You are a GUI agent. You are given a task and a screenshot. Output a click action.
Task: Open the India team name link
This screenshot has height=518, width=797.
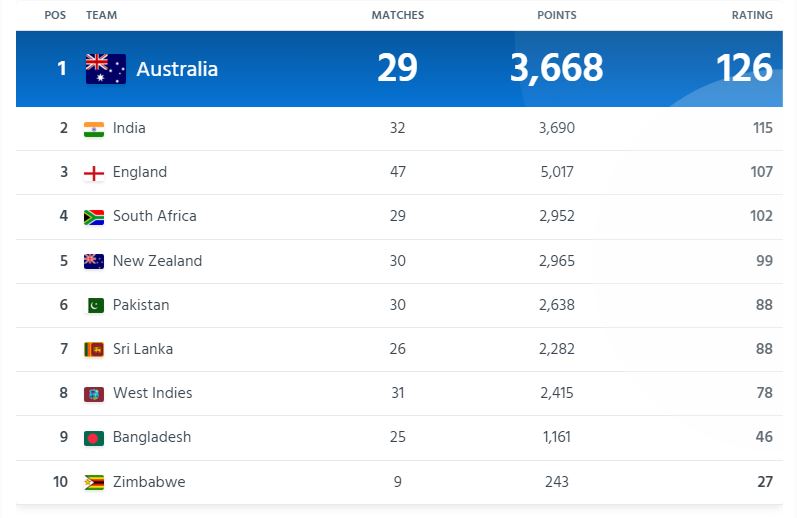129,128
